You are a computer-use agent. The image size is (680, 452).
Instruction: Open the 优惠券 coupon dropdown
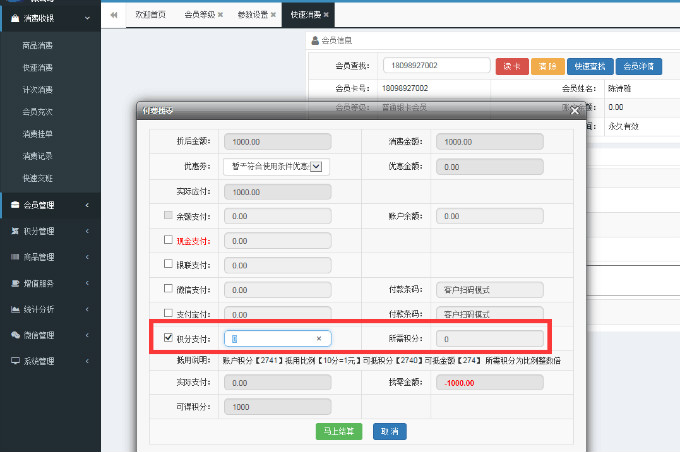[x=316, y=167]
